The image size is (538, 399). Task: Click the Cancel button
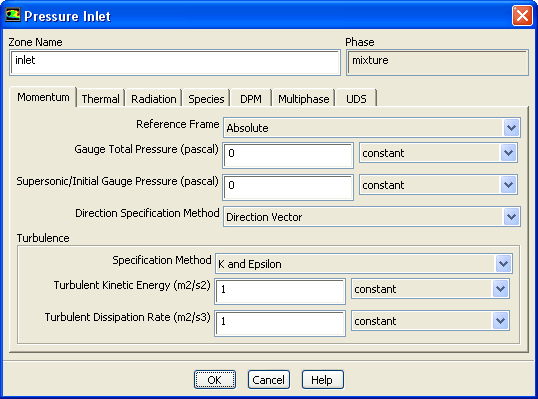(269, 379)
